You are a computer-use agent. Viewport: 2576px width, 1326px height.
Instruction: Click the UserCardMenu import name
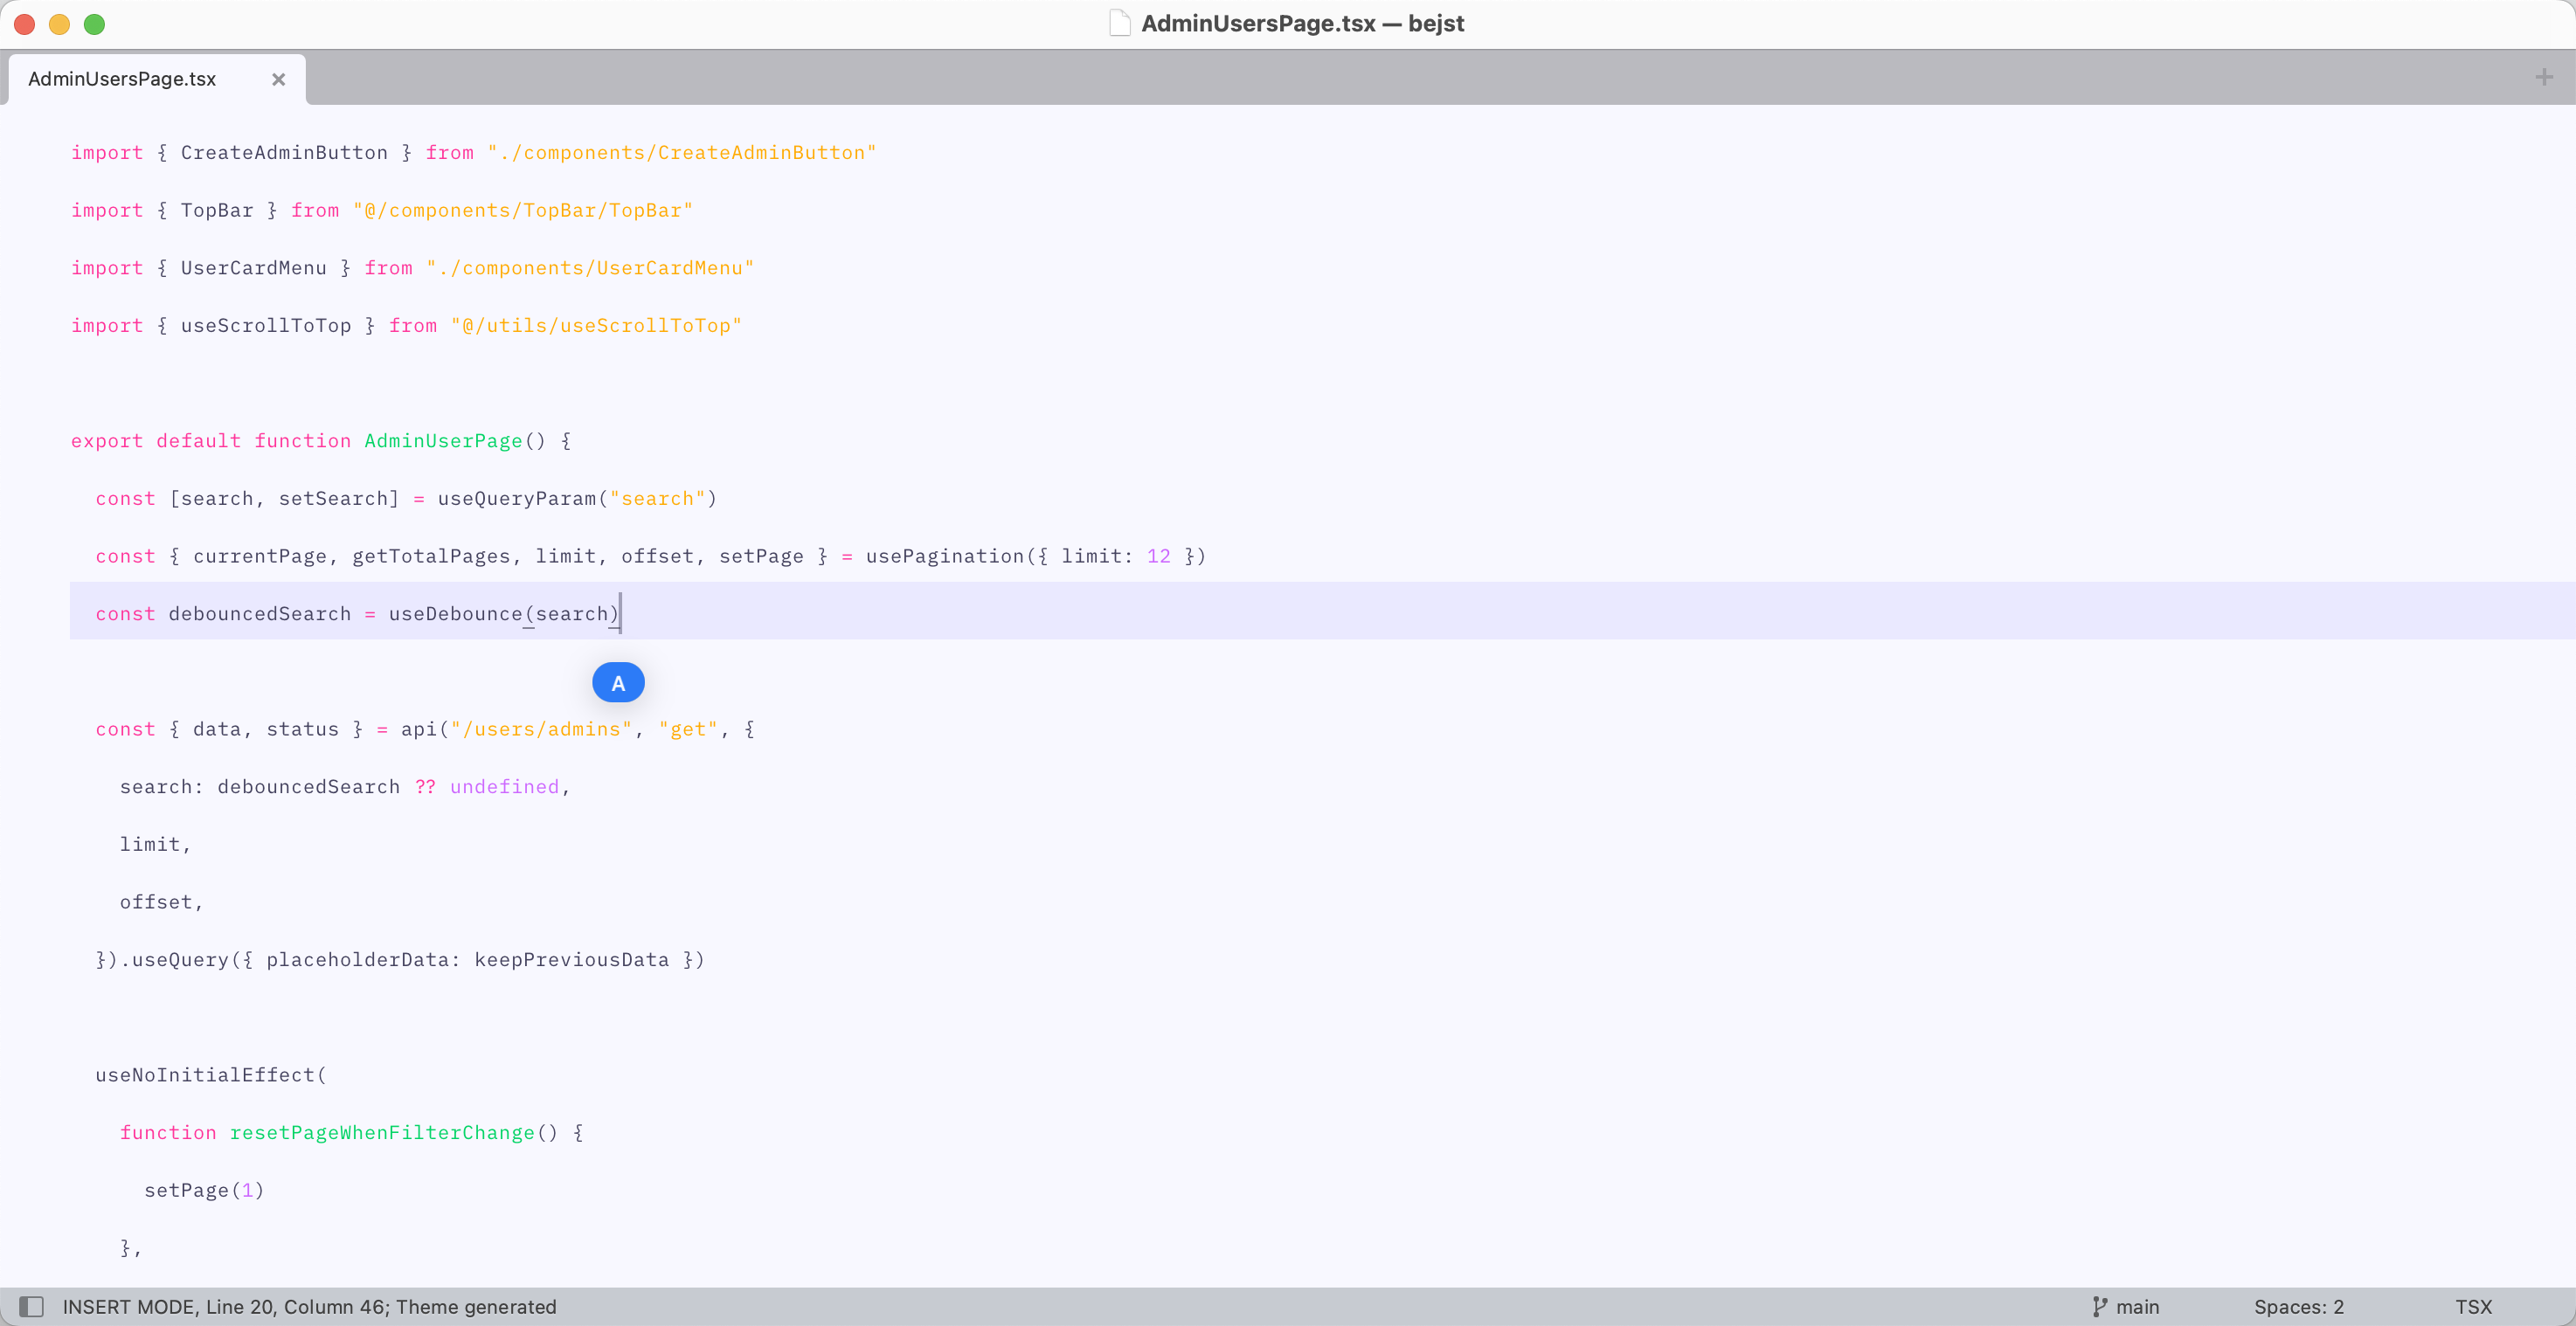point(253,268)
